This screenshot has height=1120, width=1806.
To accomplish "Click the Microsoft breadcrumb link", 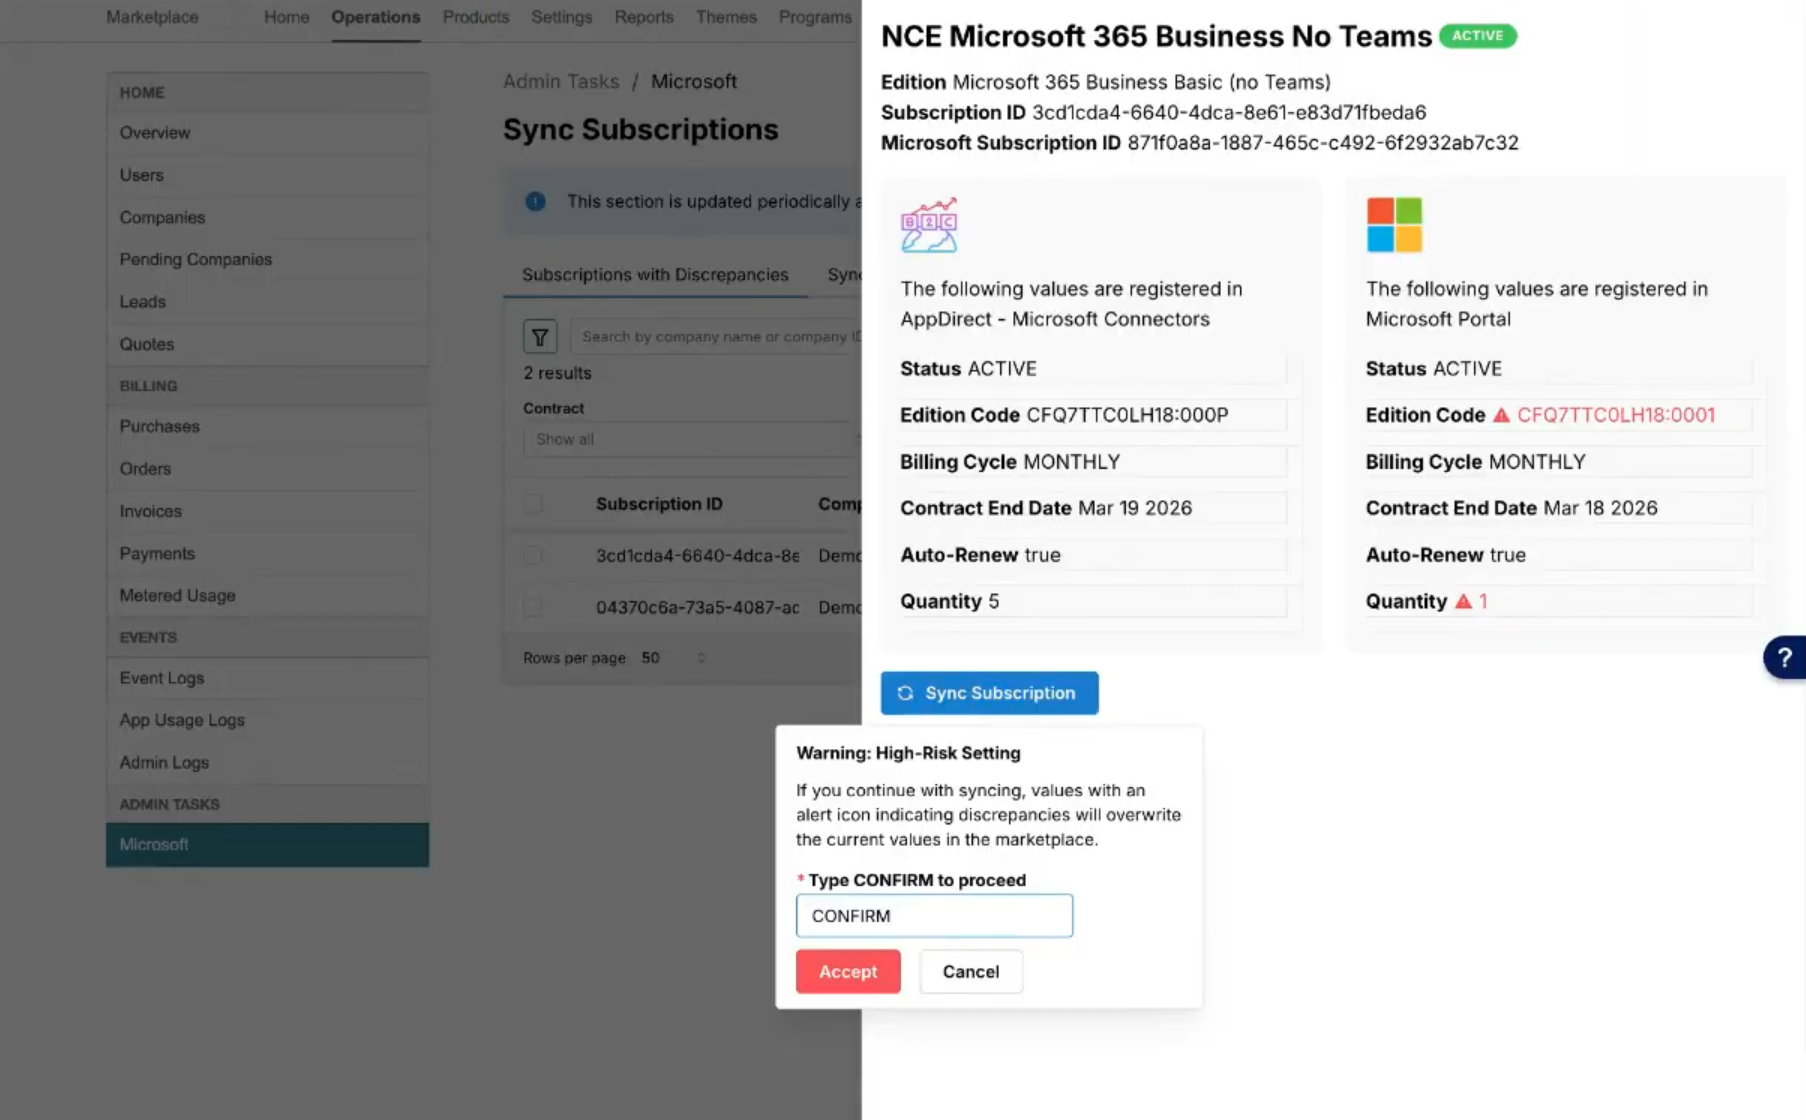I will point(694,82).
